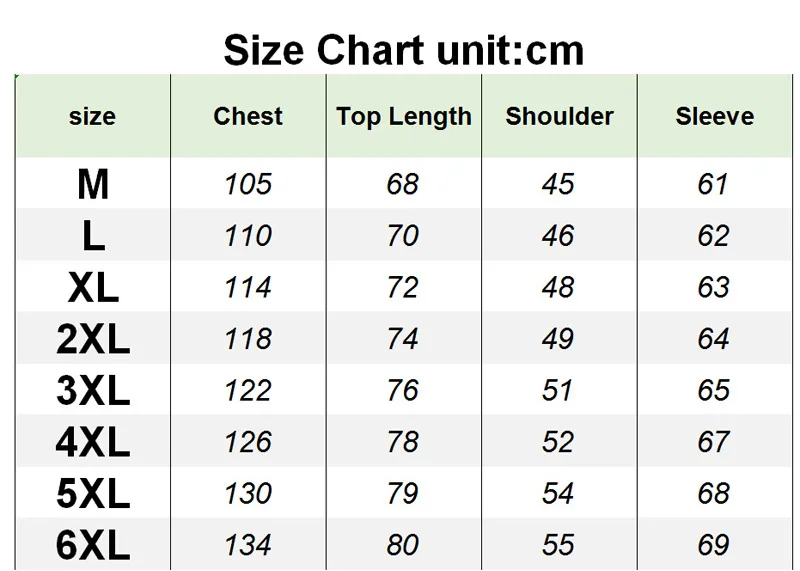Click the 5XL size row label

[x=93, y=493]
